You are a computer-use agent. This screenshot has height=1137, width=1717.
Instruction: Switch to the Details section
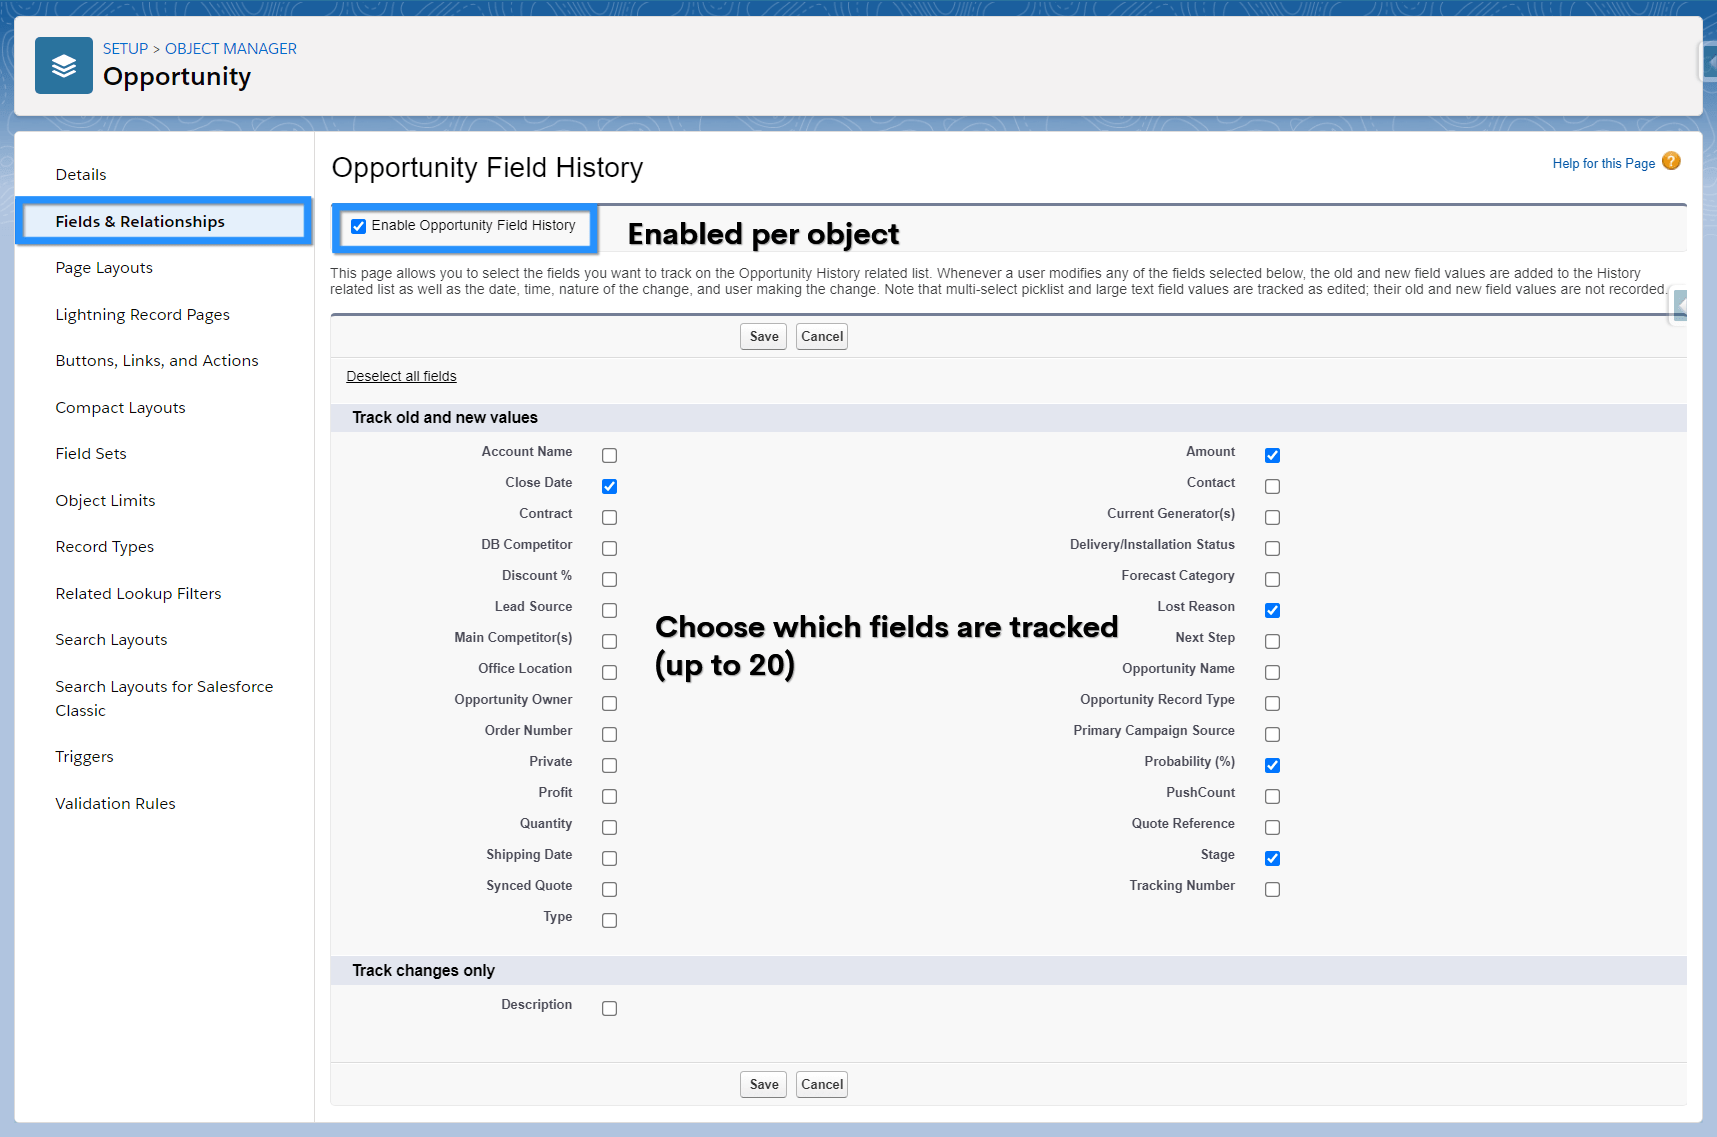click(81, 174)
